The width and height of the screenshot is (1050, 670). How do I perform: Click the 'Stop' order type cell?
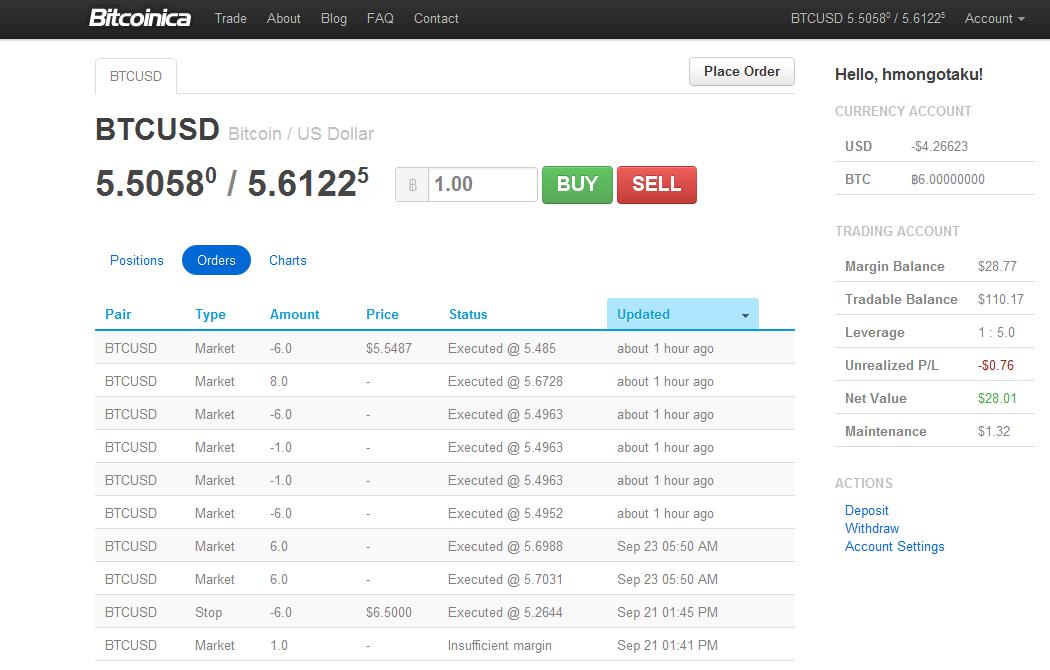(208, 613)
